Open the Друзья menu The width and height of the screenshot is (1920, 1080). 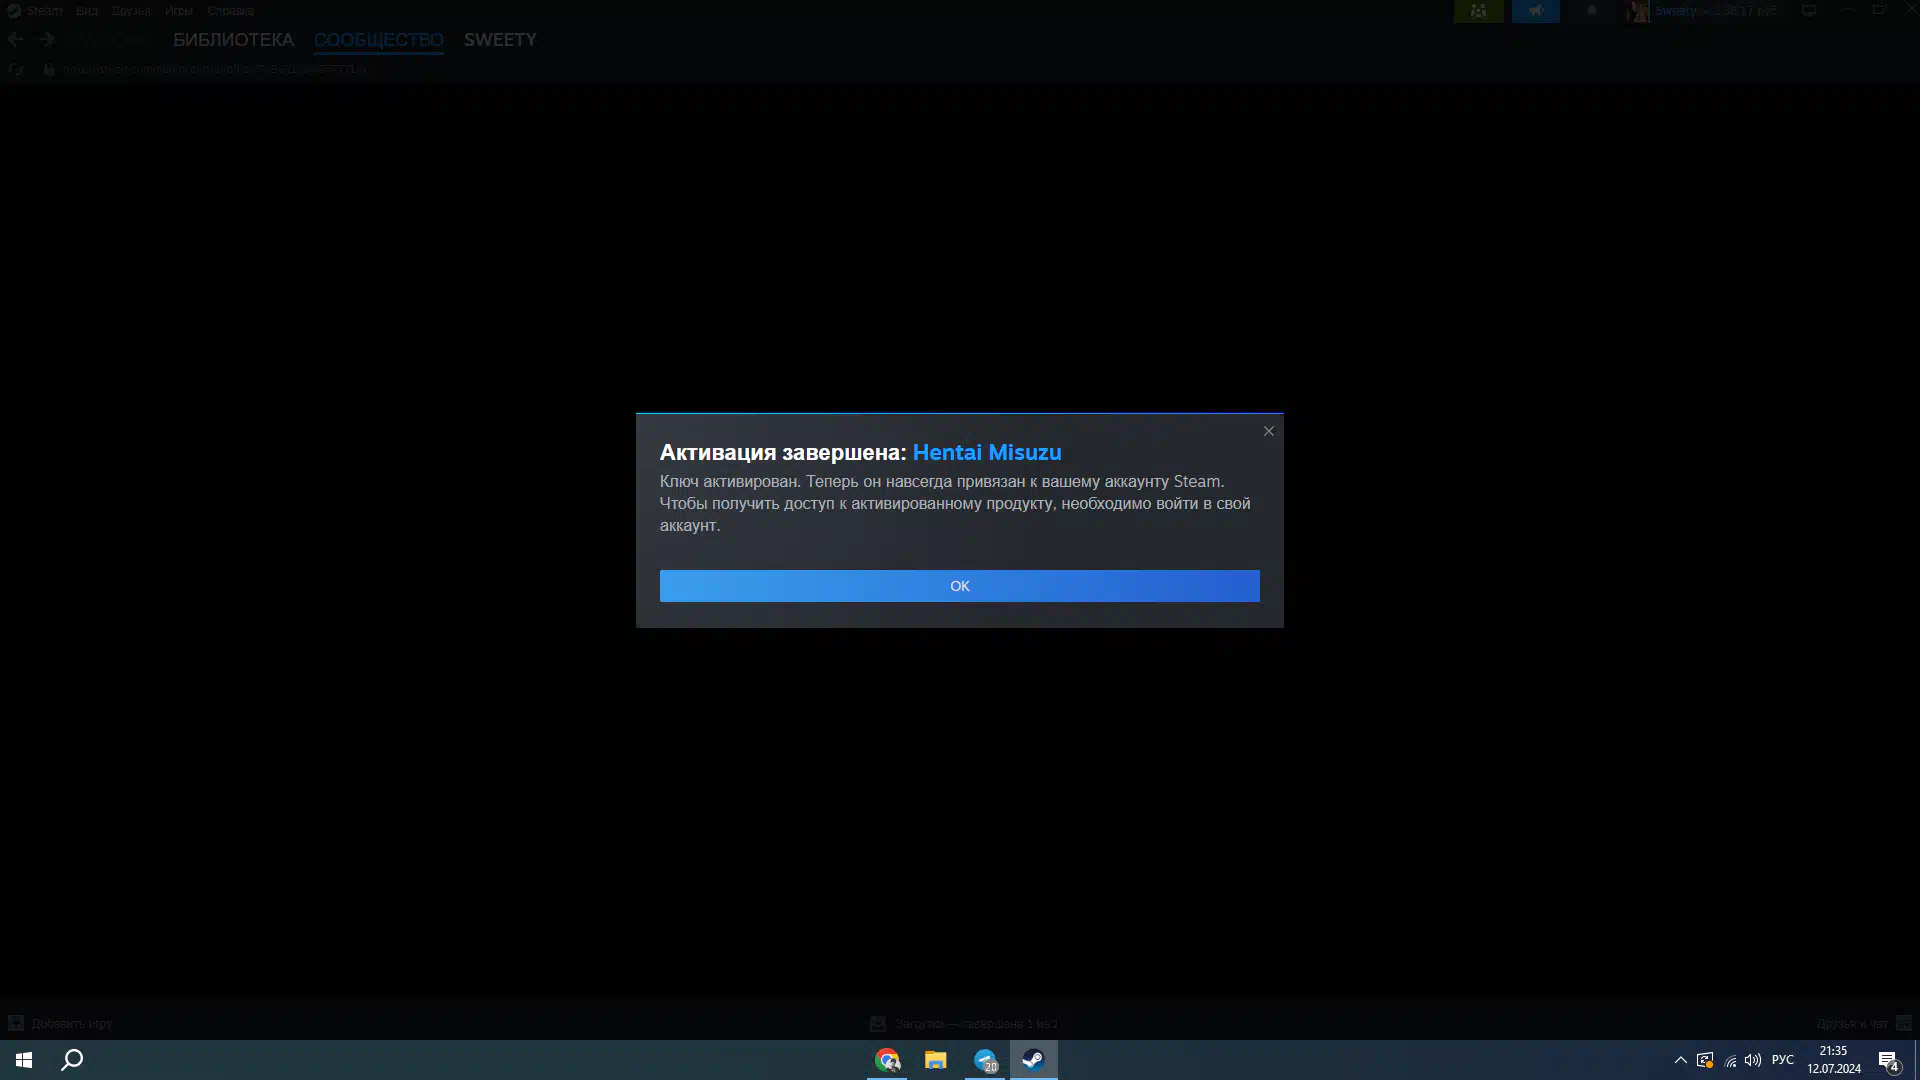pos(131,11)
